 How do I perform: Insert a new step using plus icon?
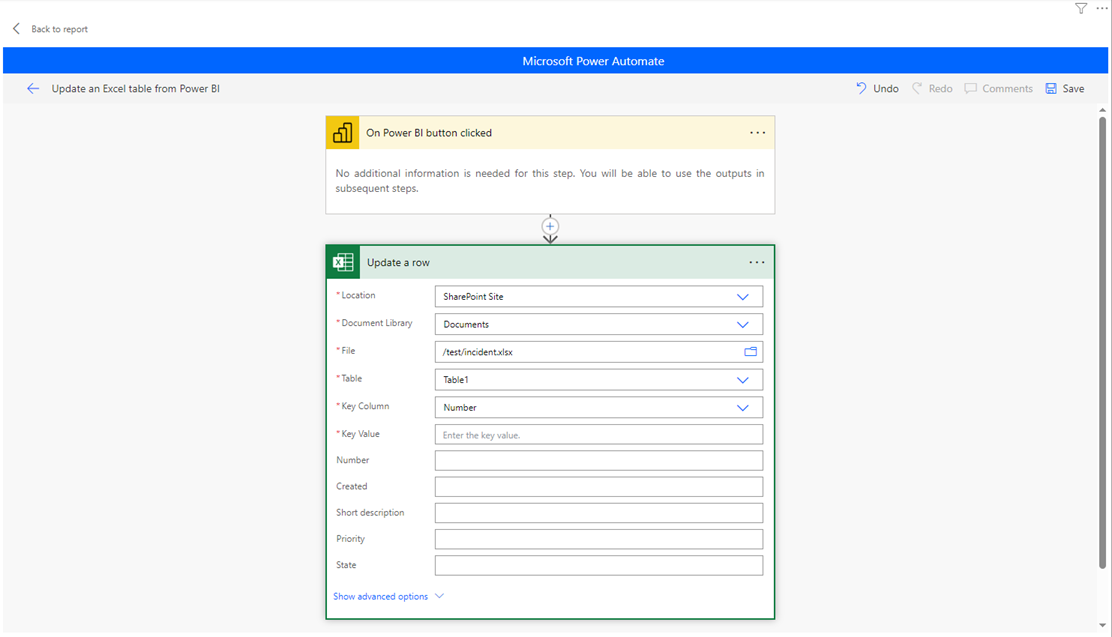[550, 226]
